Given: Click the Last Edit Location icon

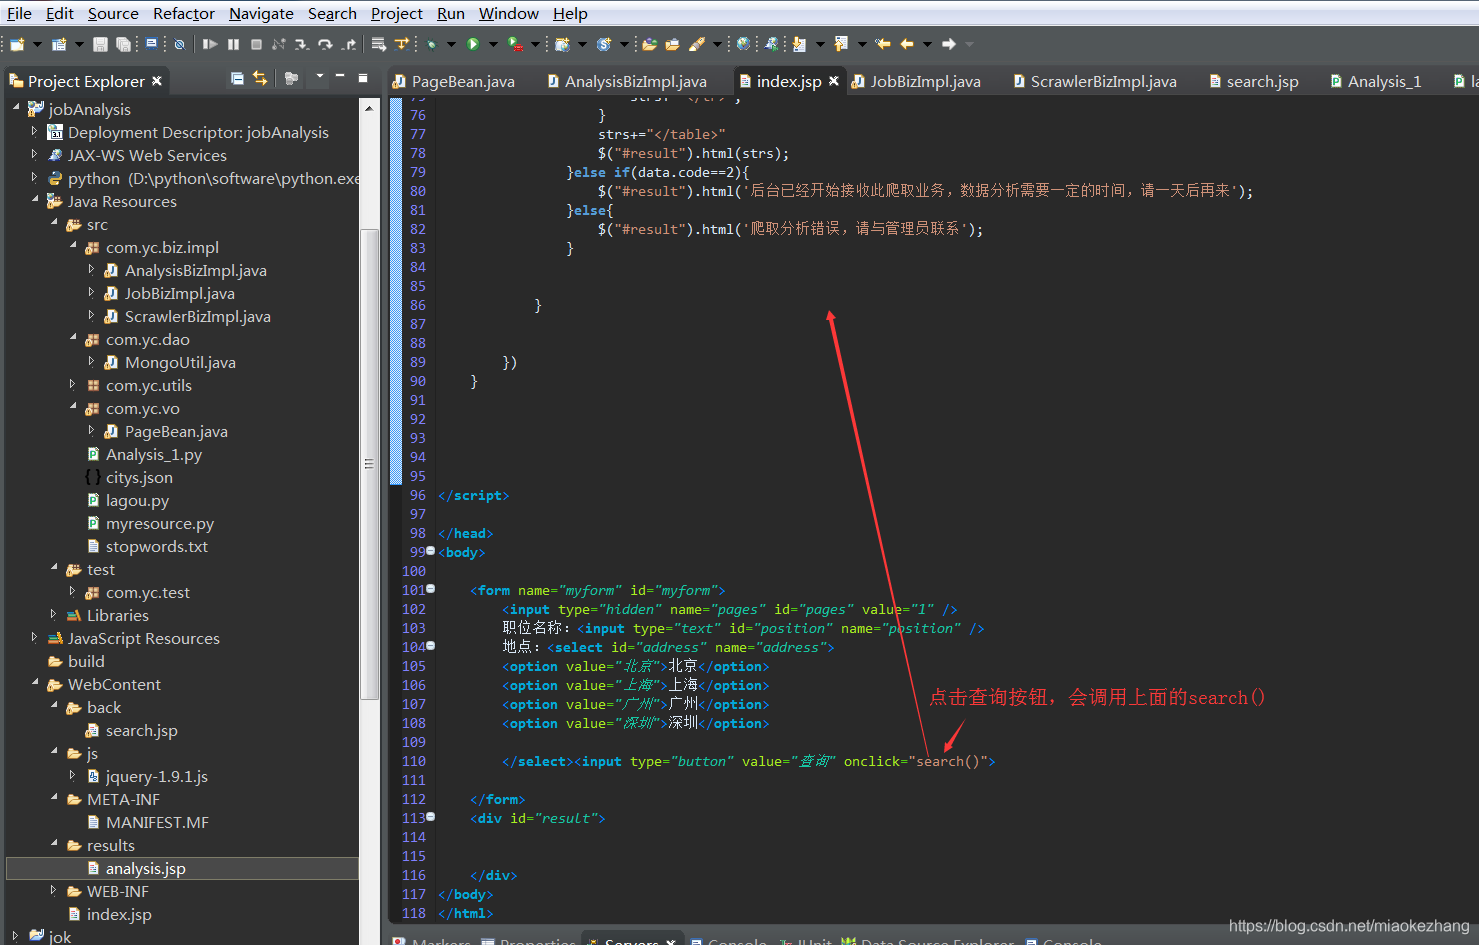Looking at the screenshot, I should coord(882,44).
